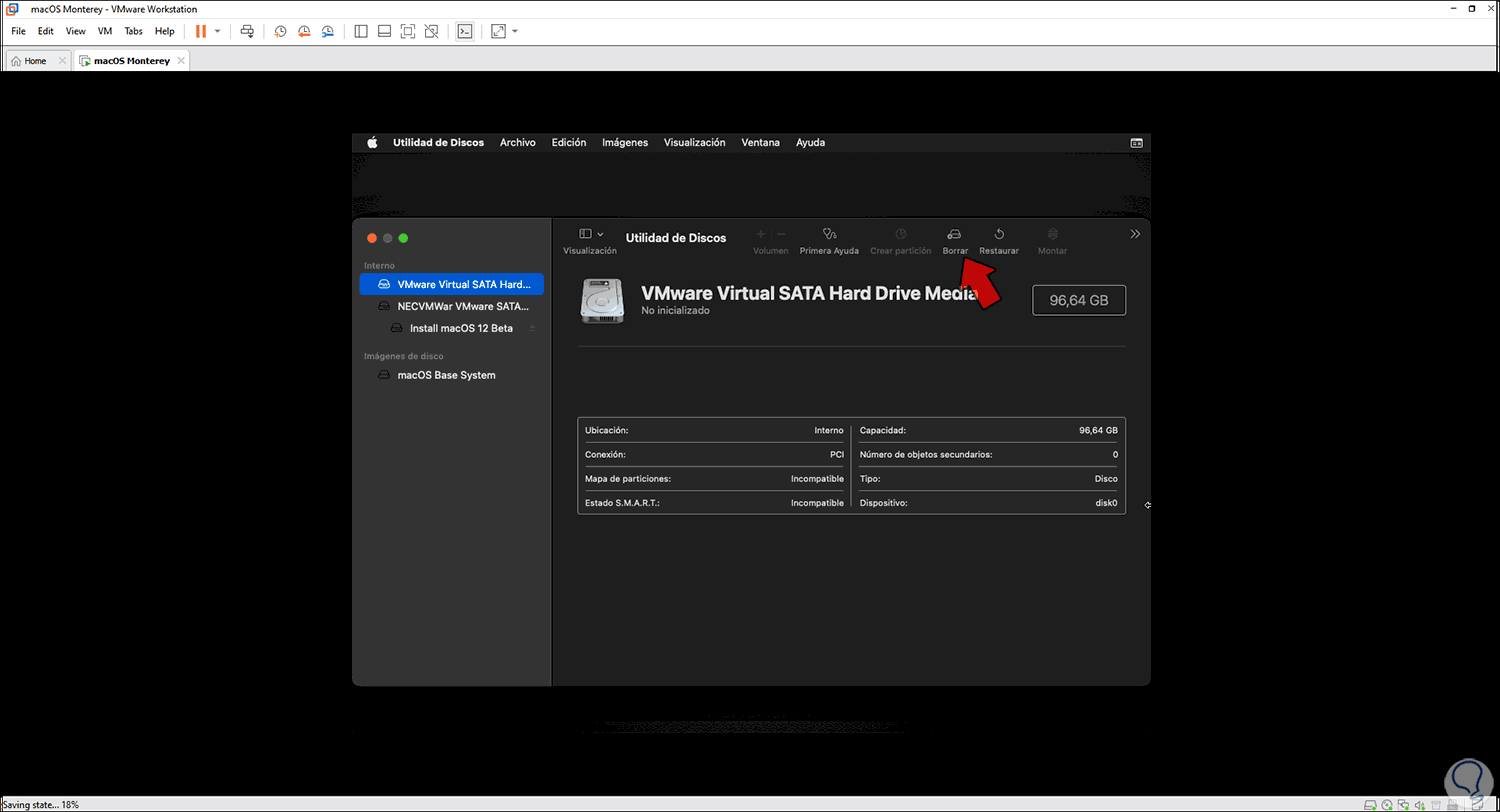The height and width of the screenshot is (812, 1500).
Task: Open the Archivo menu
Action: pos(518,142)
